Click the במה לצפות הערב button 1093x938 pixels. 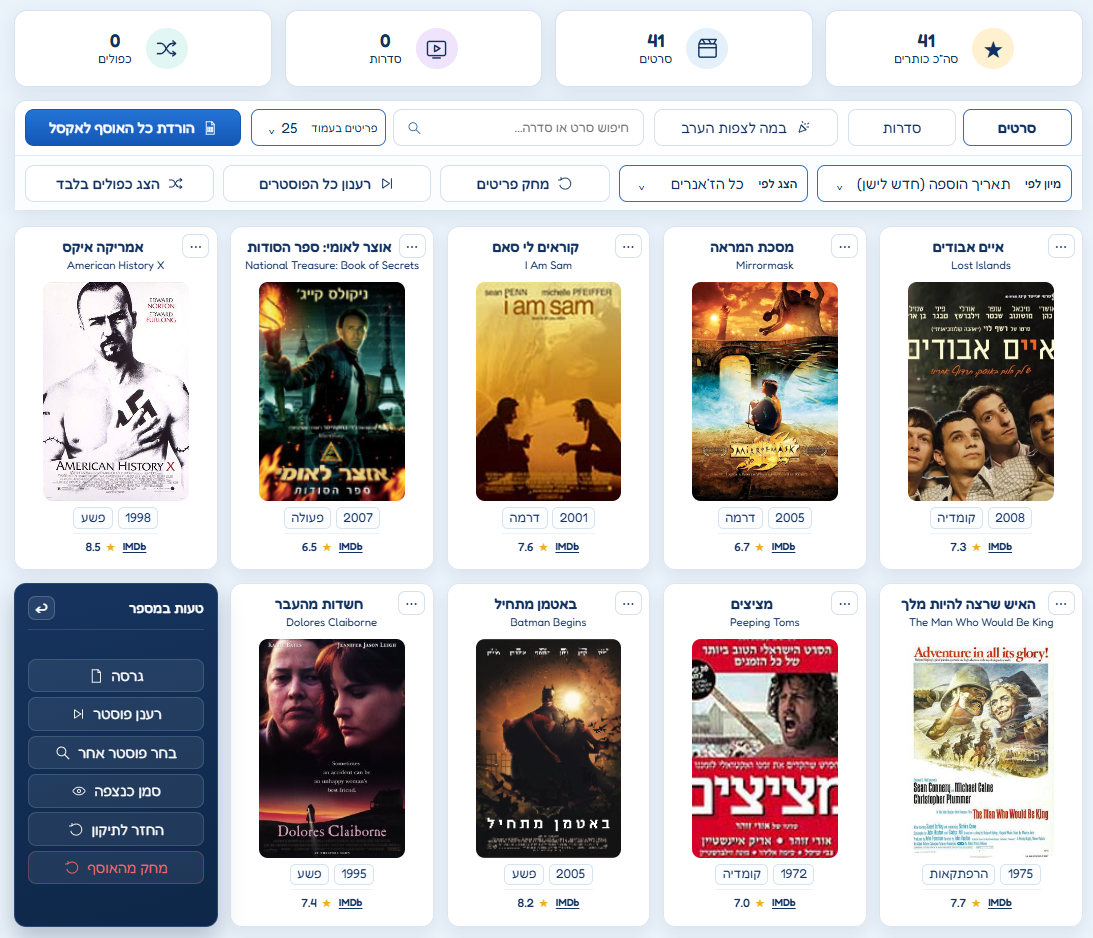tap(745, 128)
